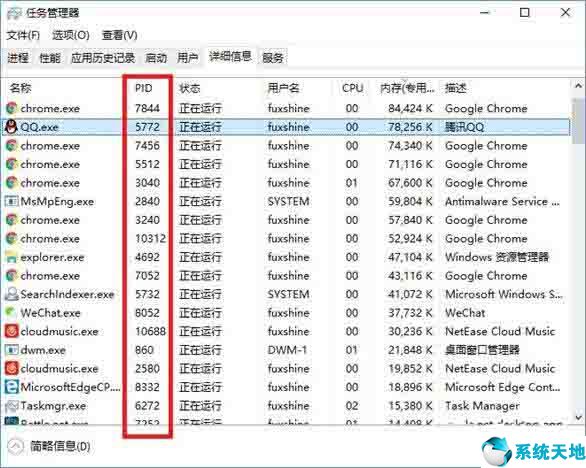Click cloudmusic.exe icon with PID 10688
The height and width of the screenshot is (468, 586).
11,331
